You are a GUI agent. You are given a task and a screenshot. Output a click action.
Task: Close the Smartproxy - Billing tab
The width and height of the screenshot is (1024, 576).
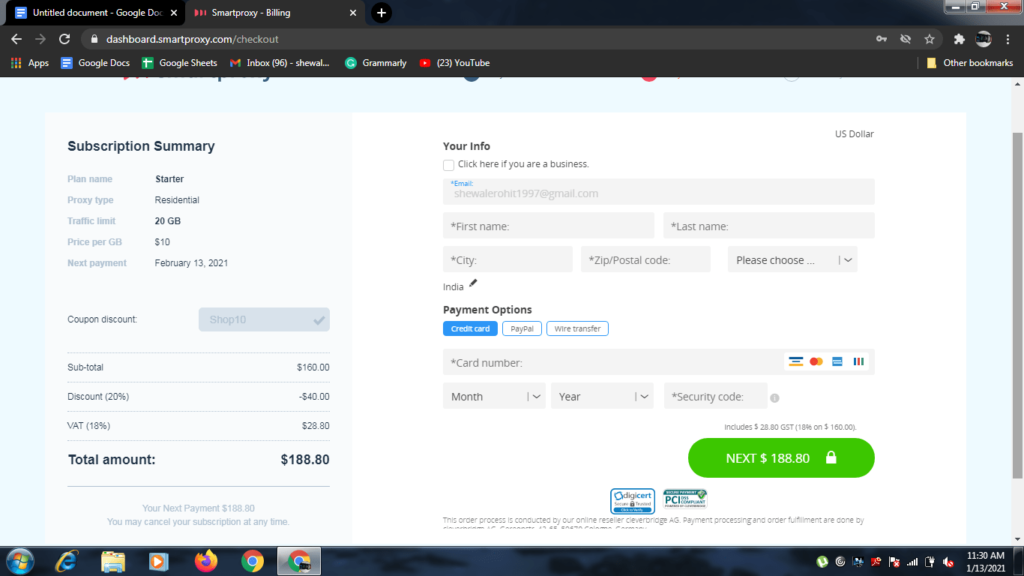(x=353, y=12)
